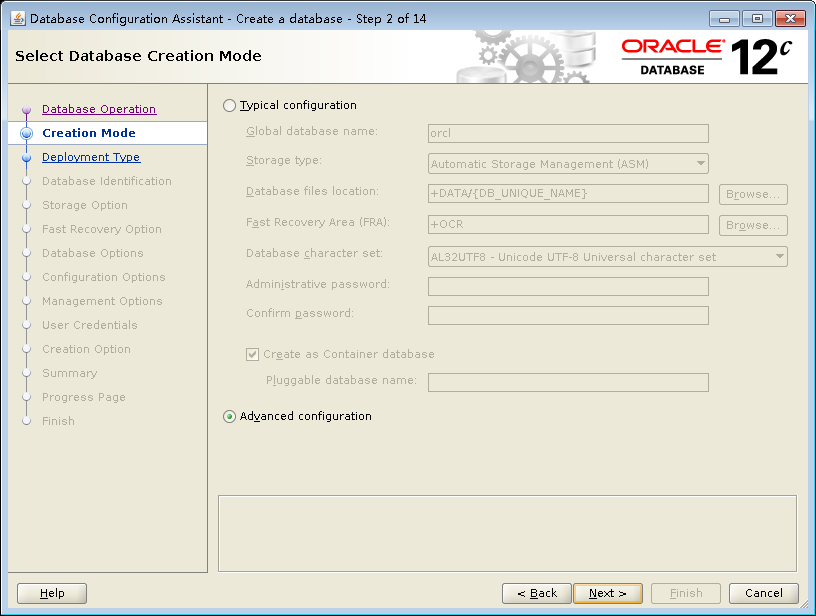Go back with the Back button
The image size is (816, 616).
[537, 593]
